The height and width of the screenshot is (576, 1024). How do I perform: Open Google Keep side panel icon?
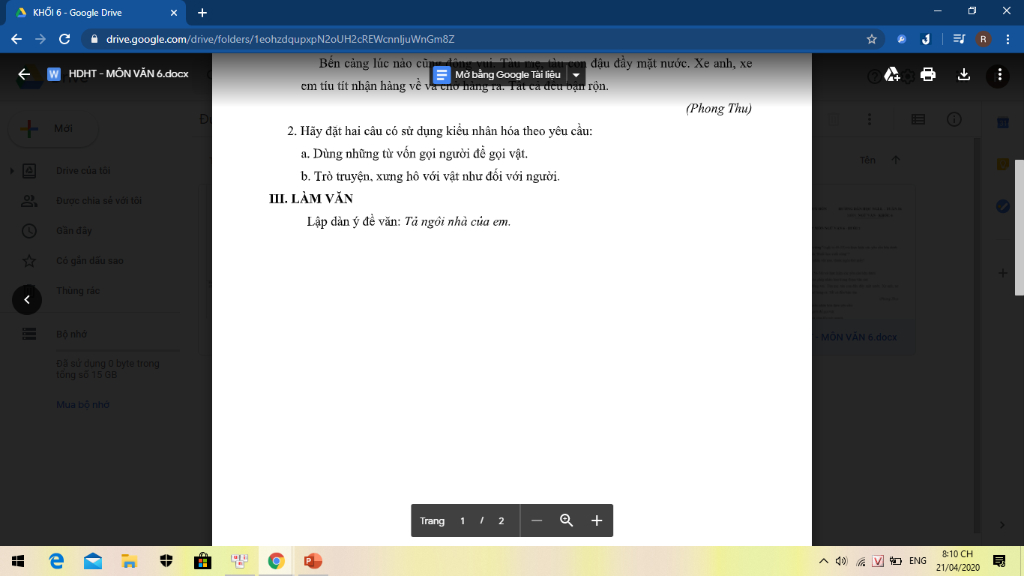click(1003, 165)
